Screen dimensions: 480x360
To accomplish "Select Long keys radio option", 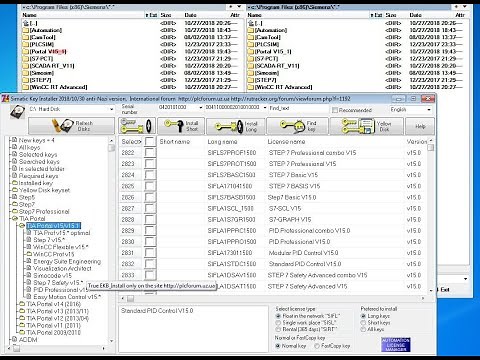I will (x=363, y=316).
